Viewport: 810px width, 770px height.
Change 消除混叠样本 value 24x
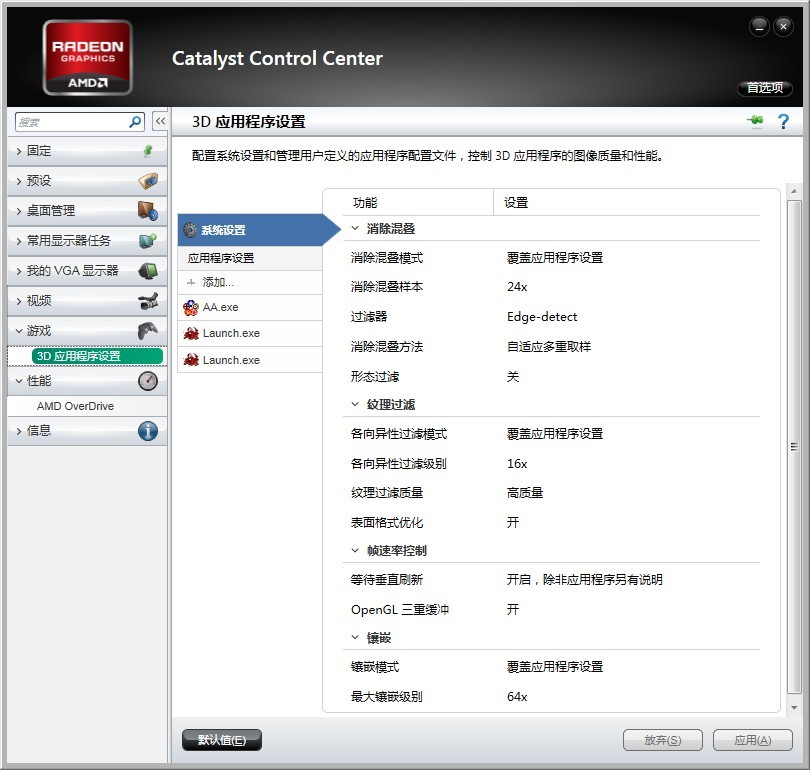pyautogui.click(x=517, y=287)
